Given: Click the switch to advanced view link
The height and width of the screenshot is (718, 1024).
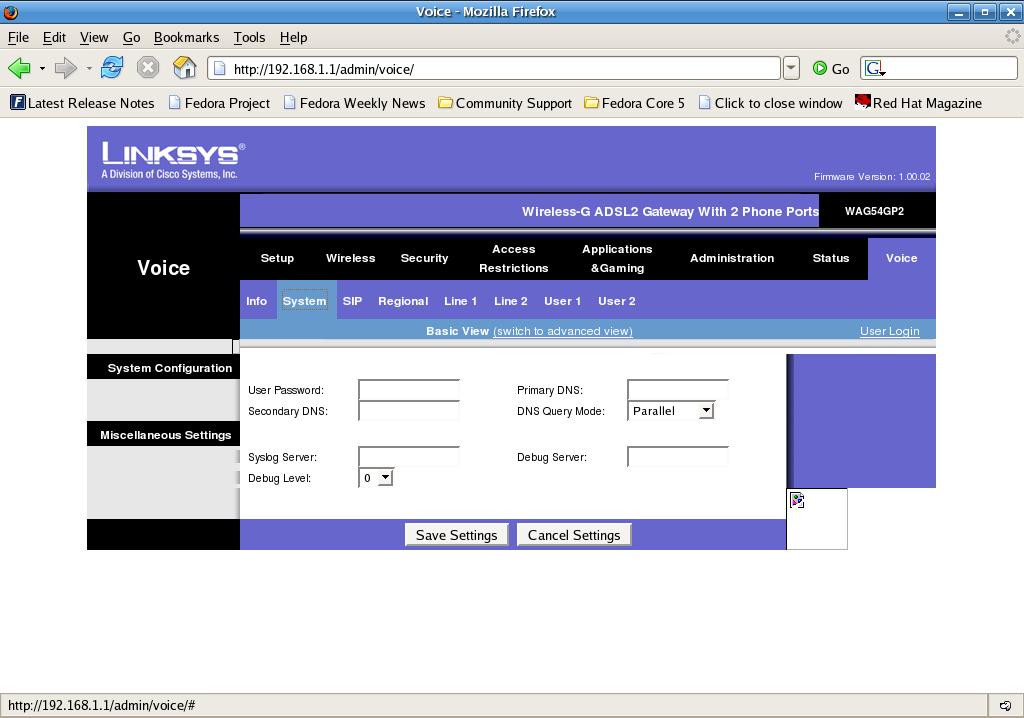Looking at the screenshot, I should (x=563, y=331).
